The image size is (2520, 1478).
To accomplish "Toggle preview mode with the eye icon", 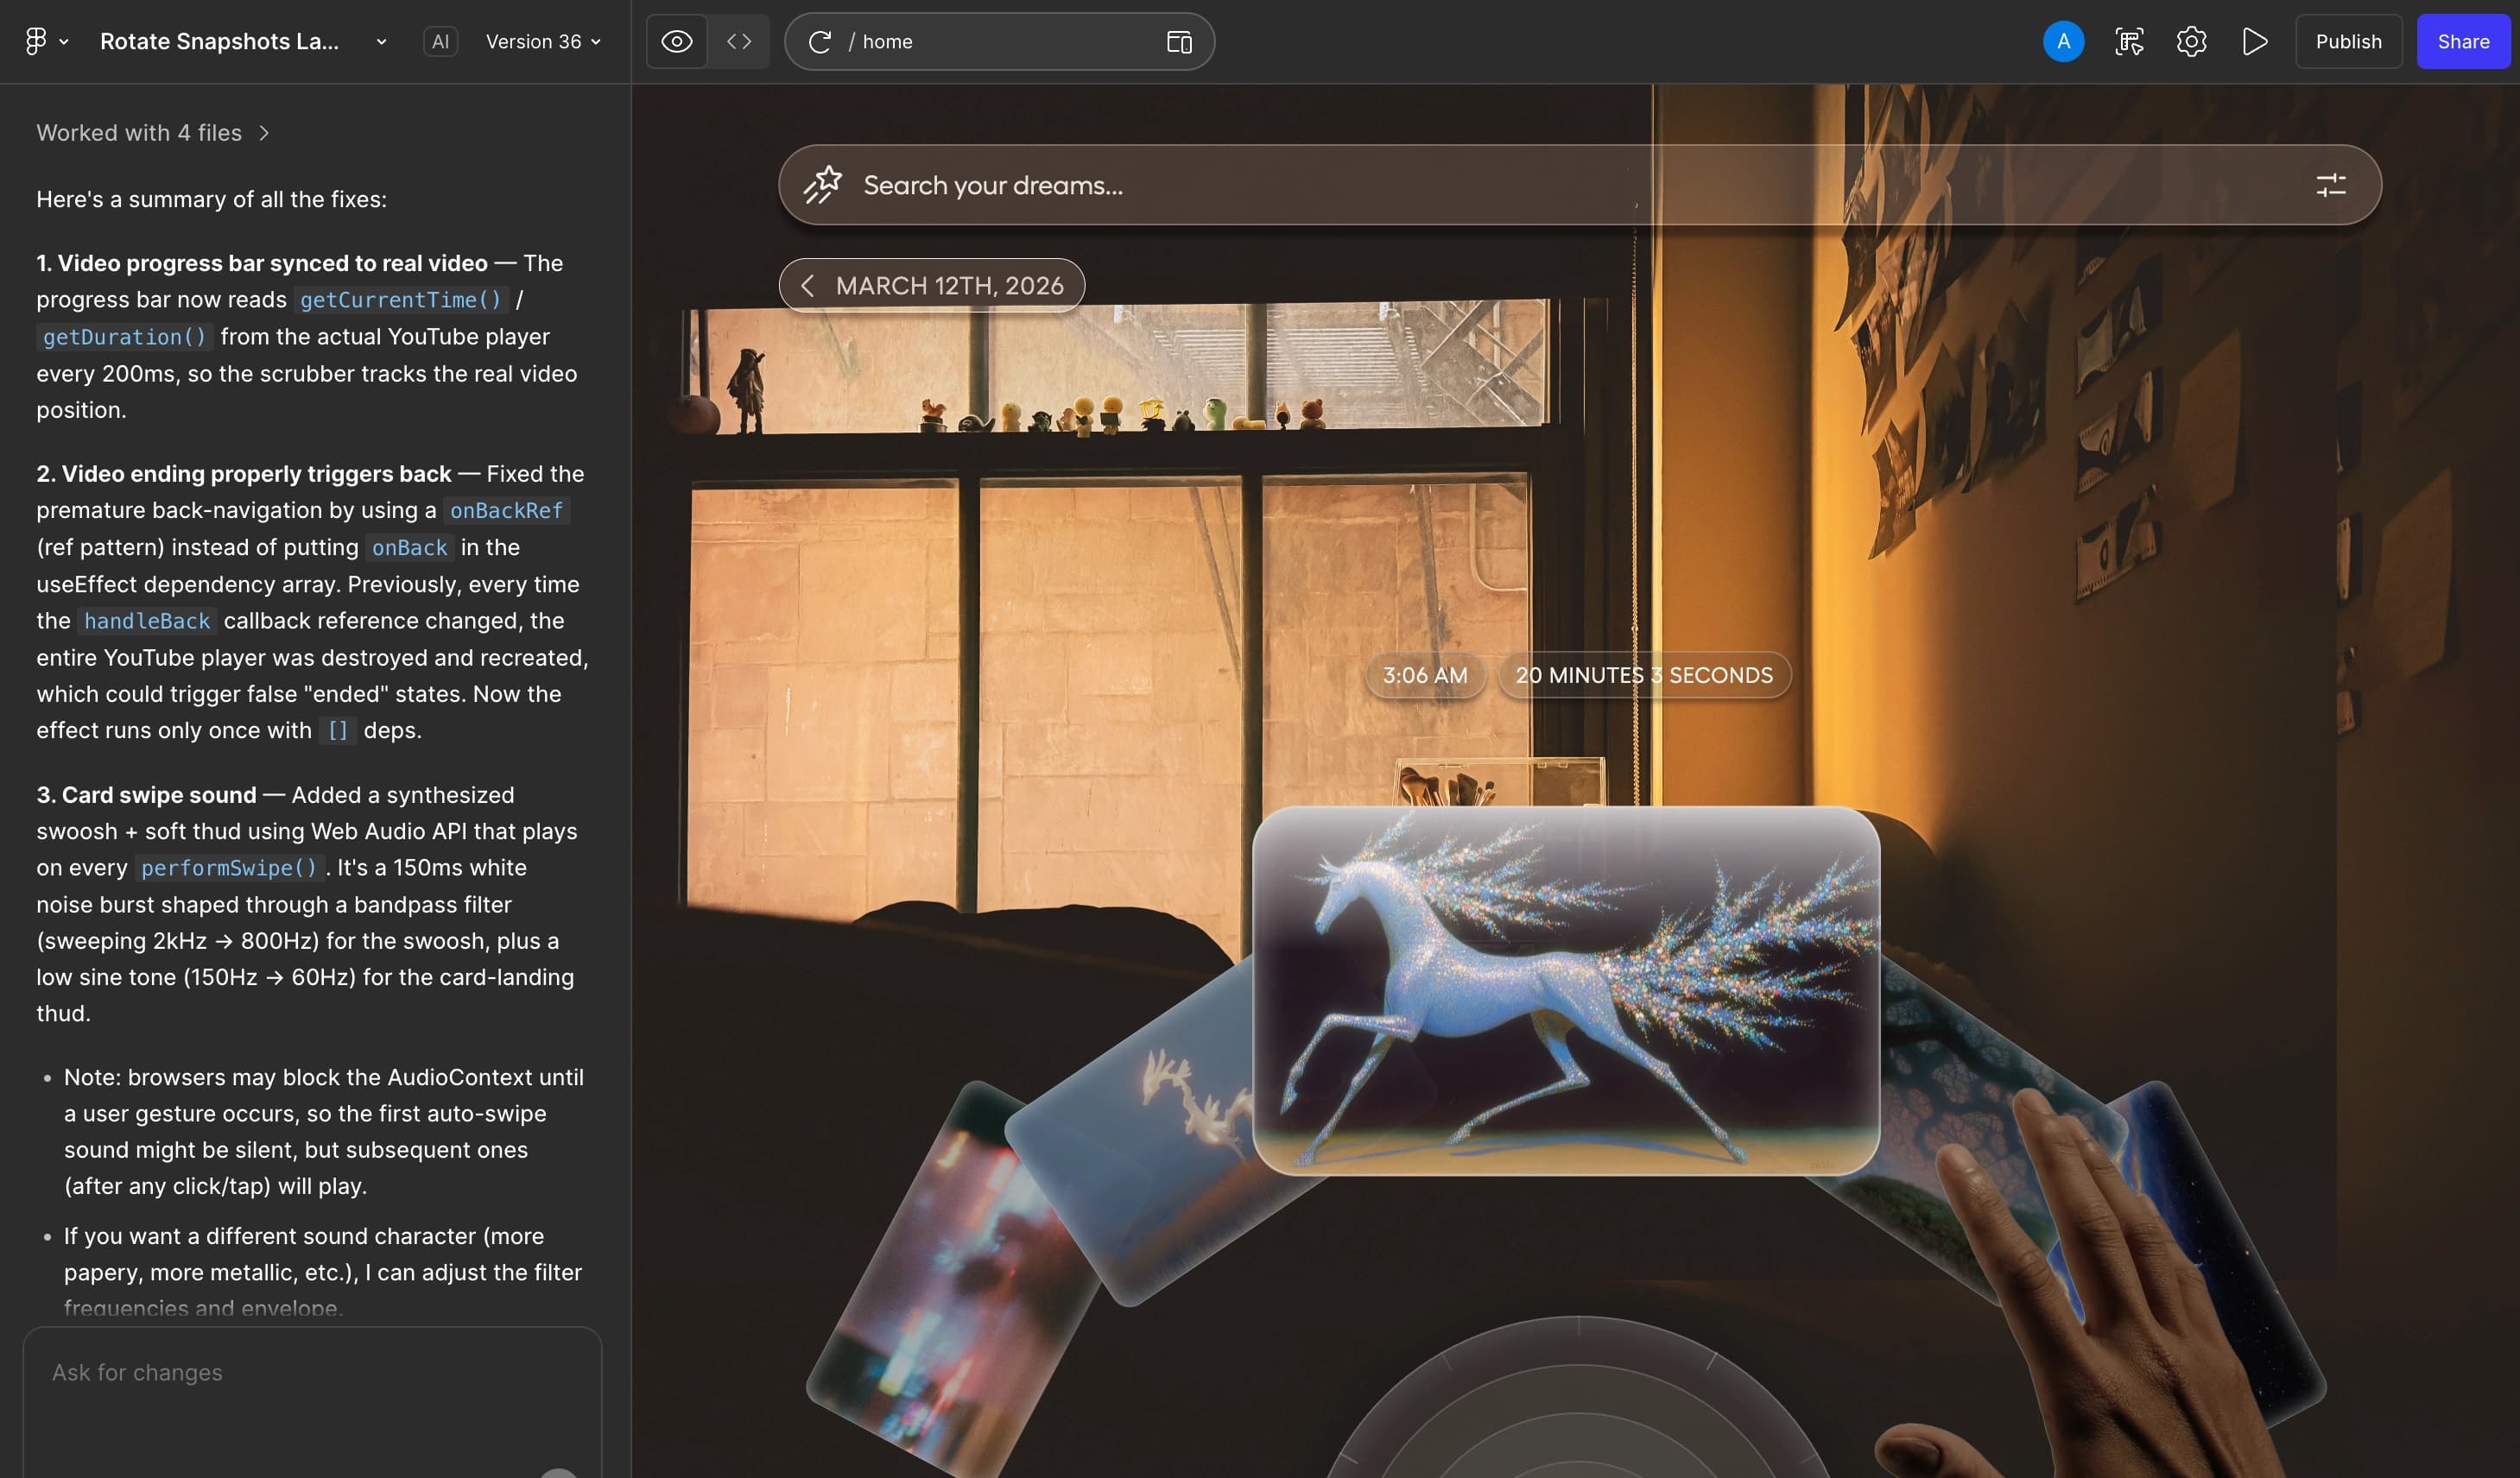I will (676, 41).
